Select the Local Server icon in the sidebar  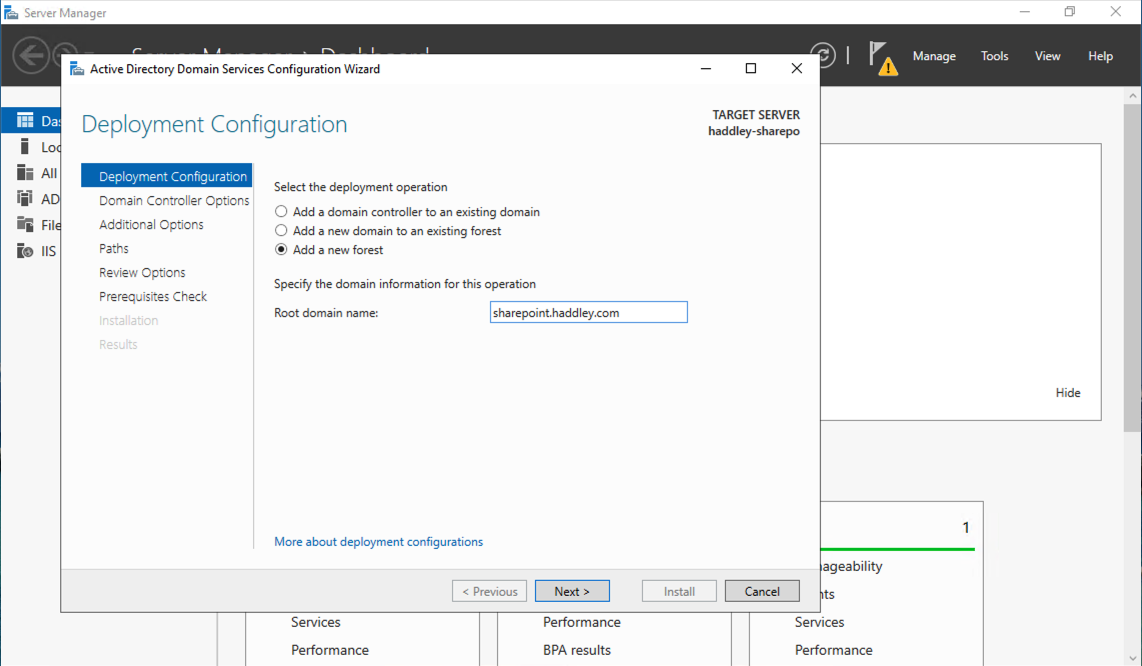tap(25, 146)
